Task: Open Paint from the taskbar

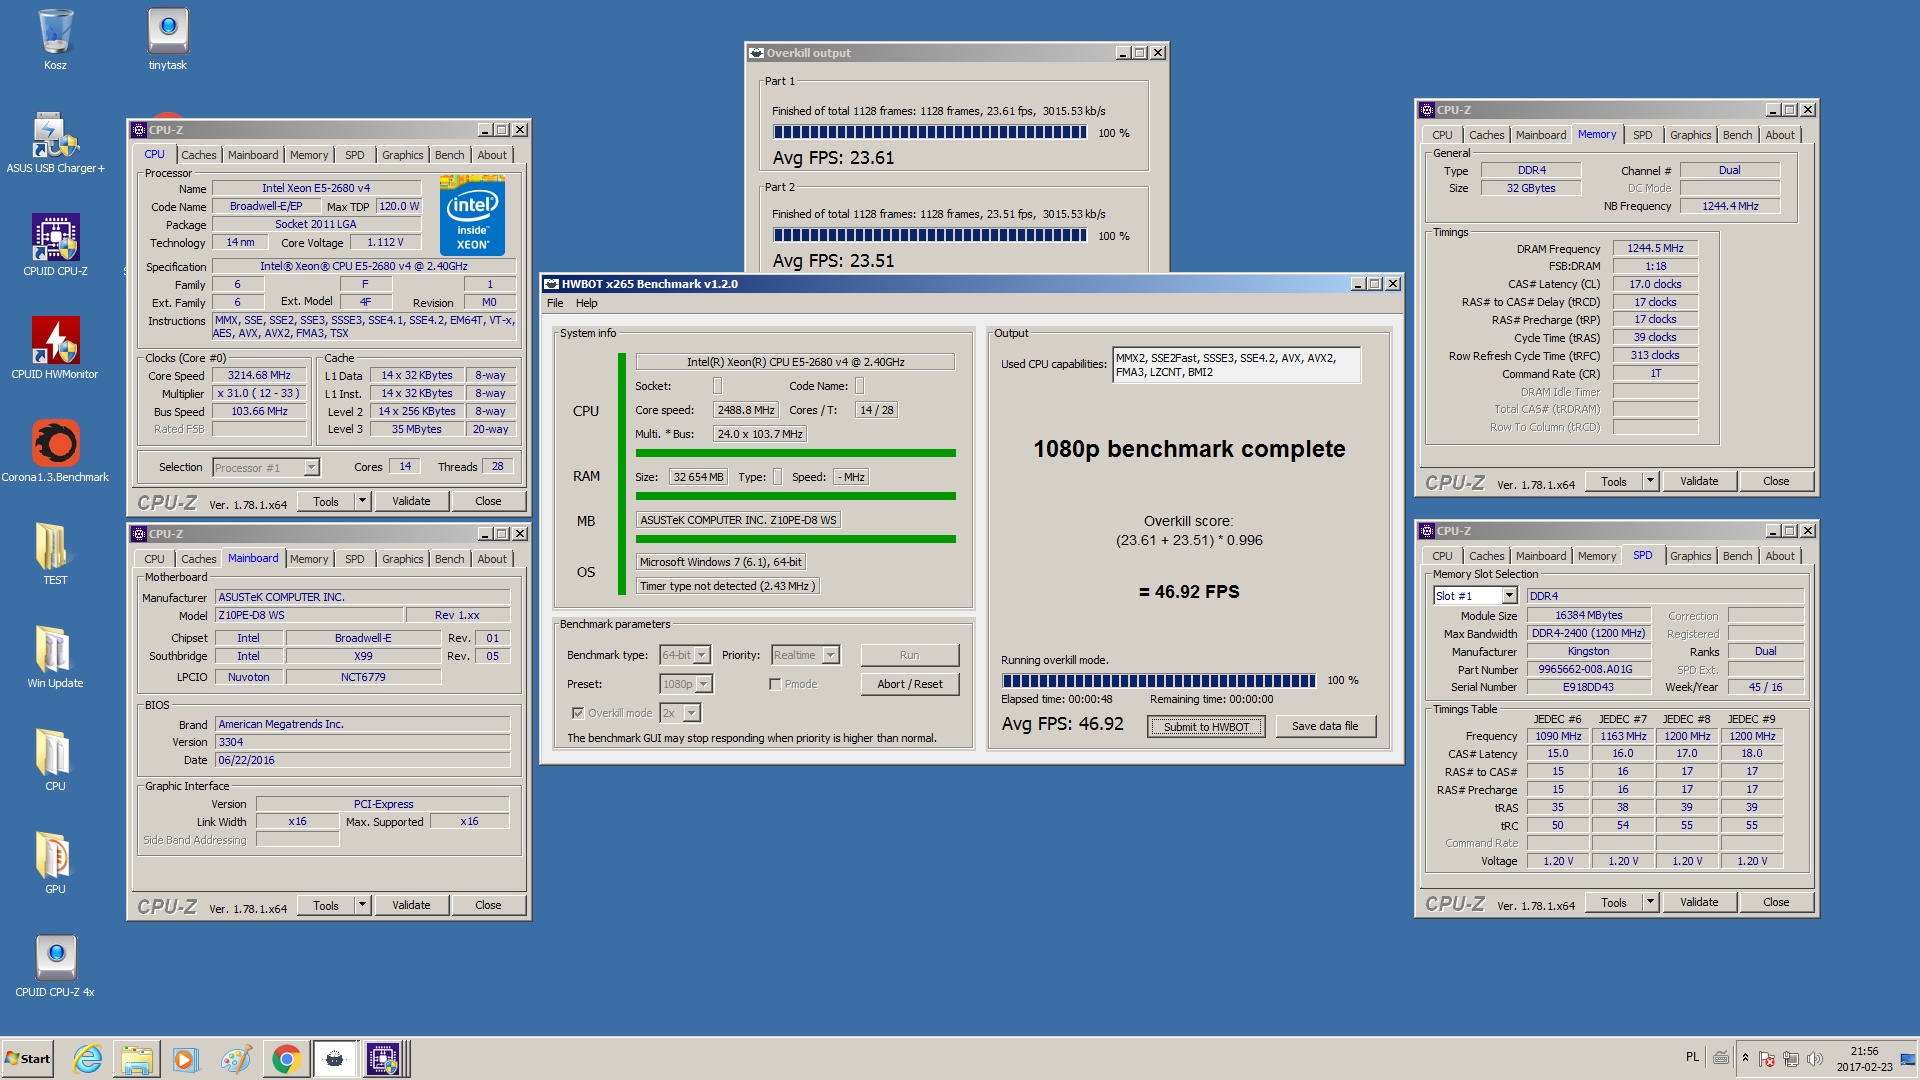Action: [x=236, y=1059]
